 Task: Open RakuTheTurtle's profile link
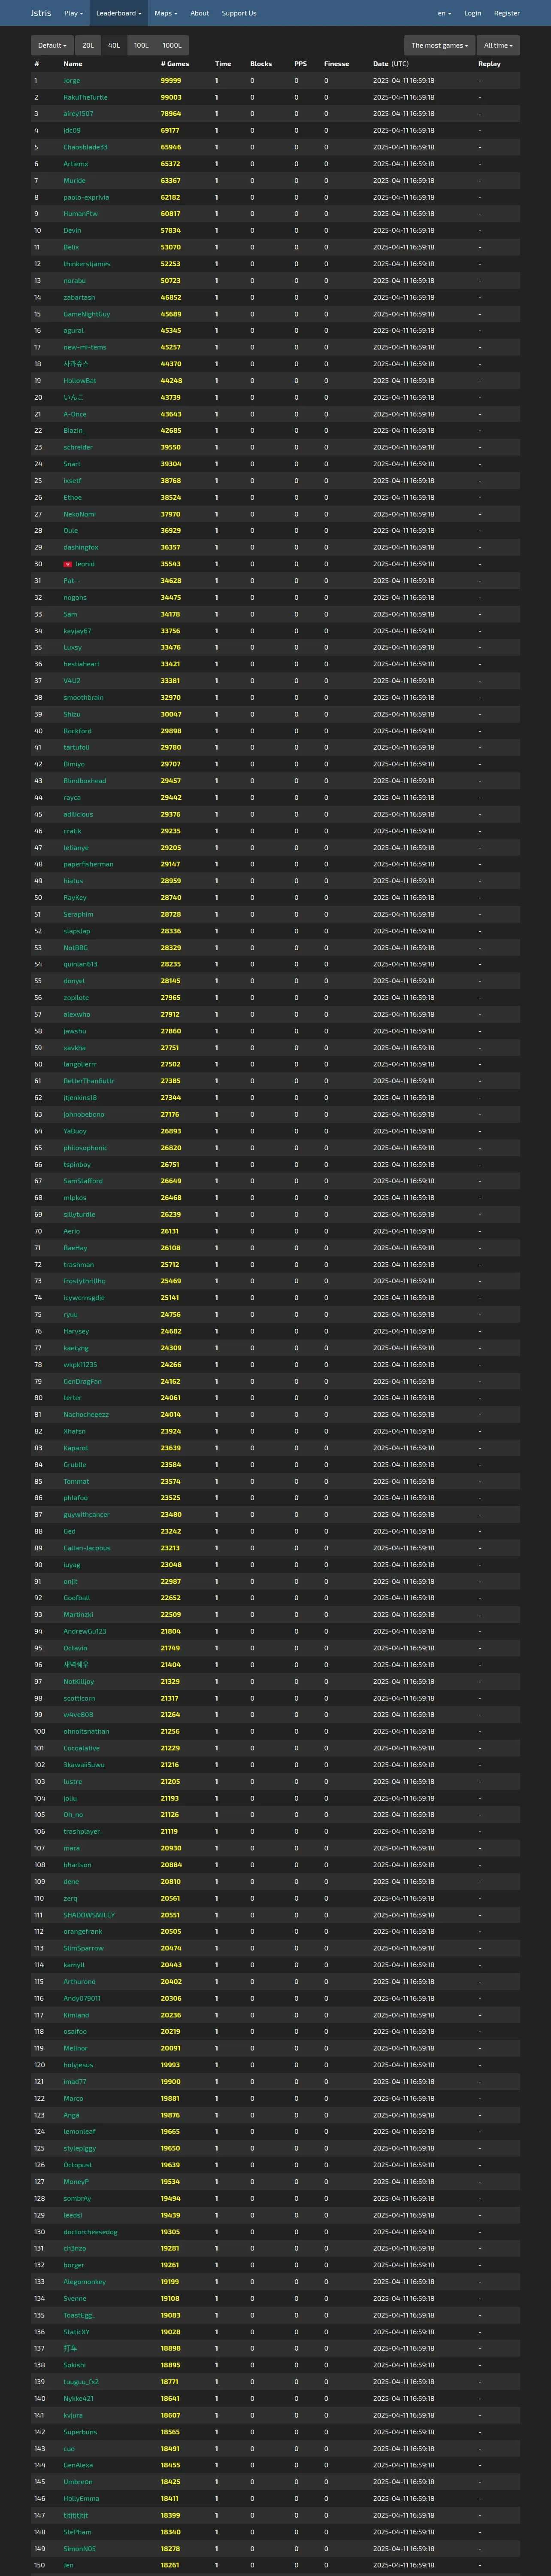click(x=85, y=97)
